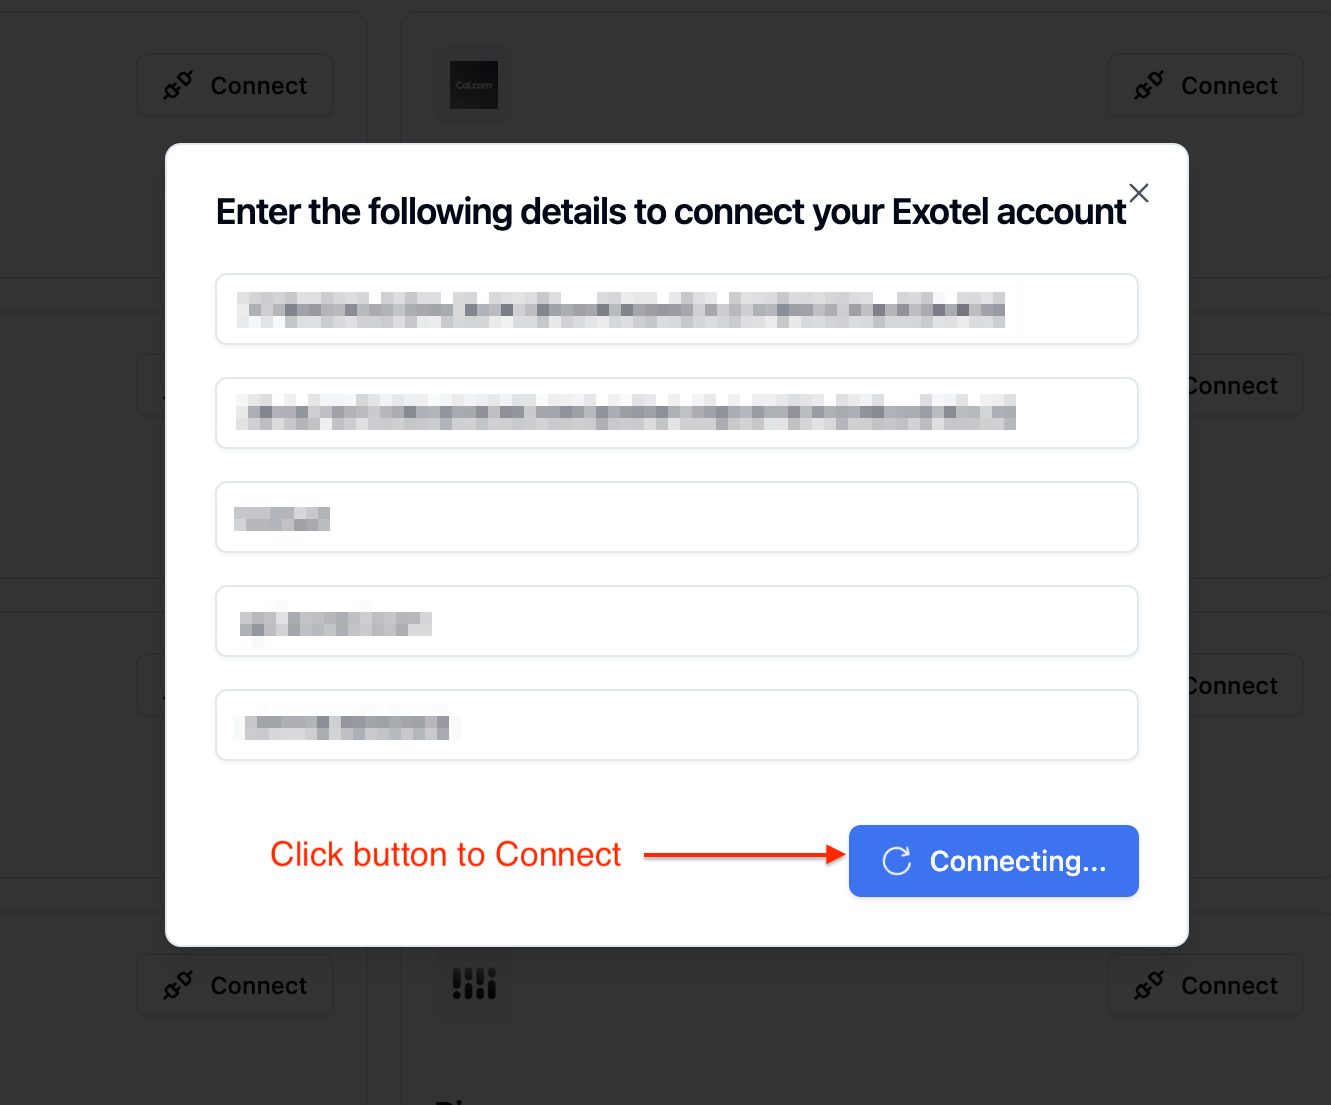Select the fifth Exotel credential field

pos(676,725)
